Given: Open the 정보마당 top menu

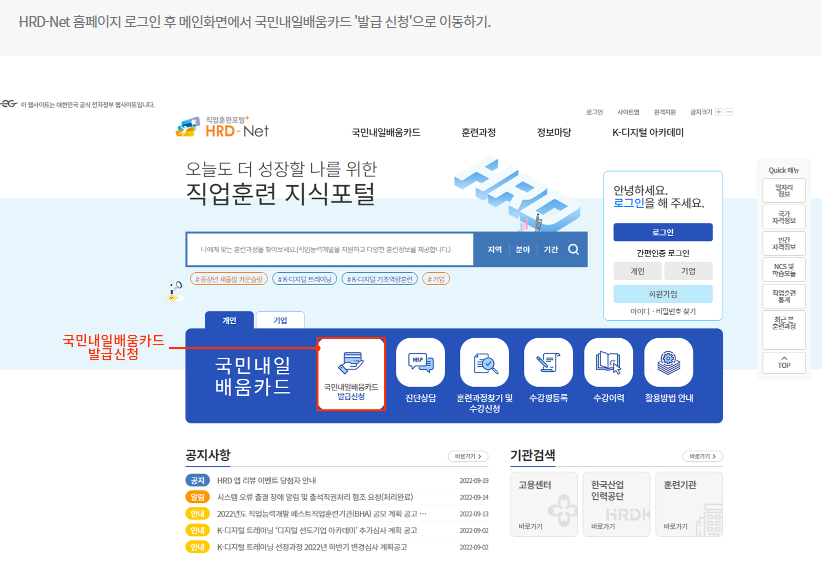Looking at the screenshot, I should pos(554,133).
